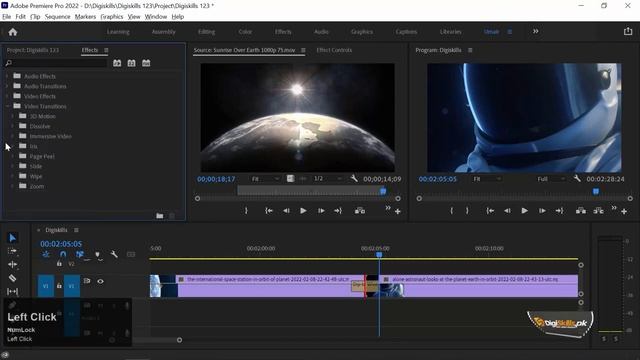
Task: Expand Video Effects folder
Action: click(7, 96)
